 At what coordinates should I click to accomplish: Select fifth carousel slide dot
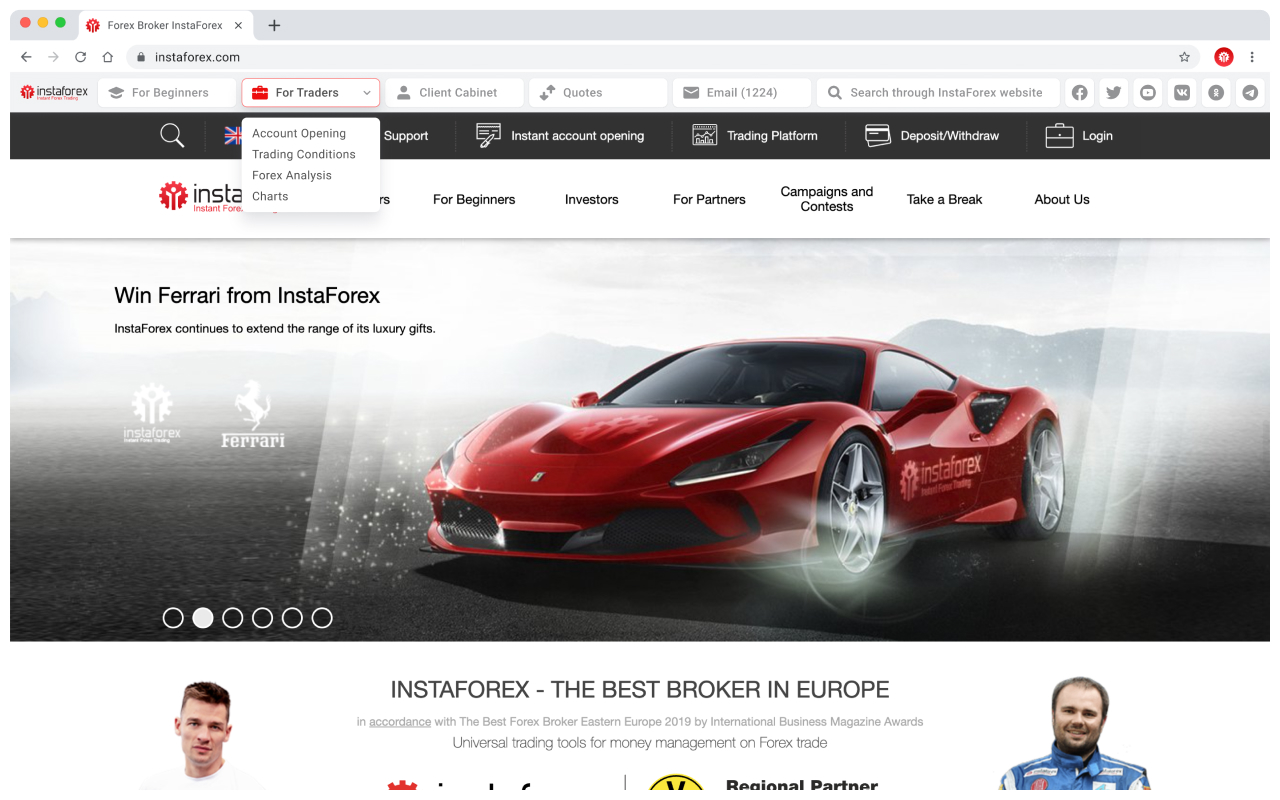[x=292, y=618]
